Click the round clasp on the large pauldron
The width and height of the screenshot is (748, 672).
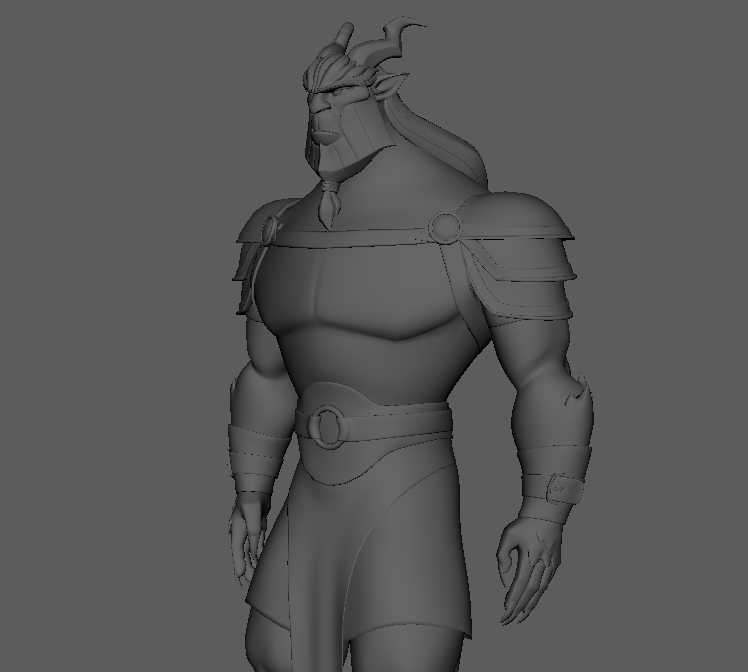pyautogui.click(x=446, y=227)
